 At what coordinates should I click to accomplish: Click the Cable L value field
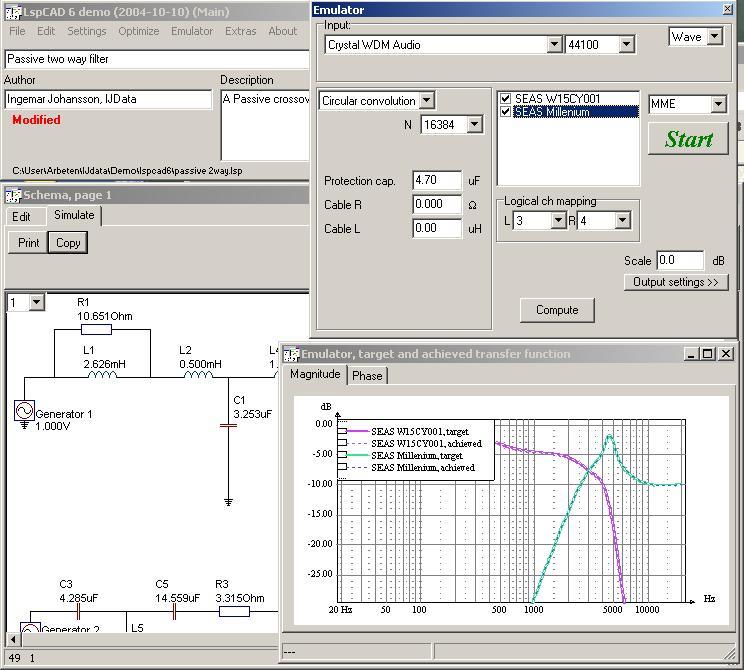coord(437,228)
